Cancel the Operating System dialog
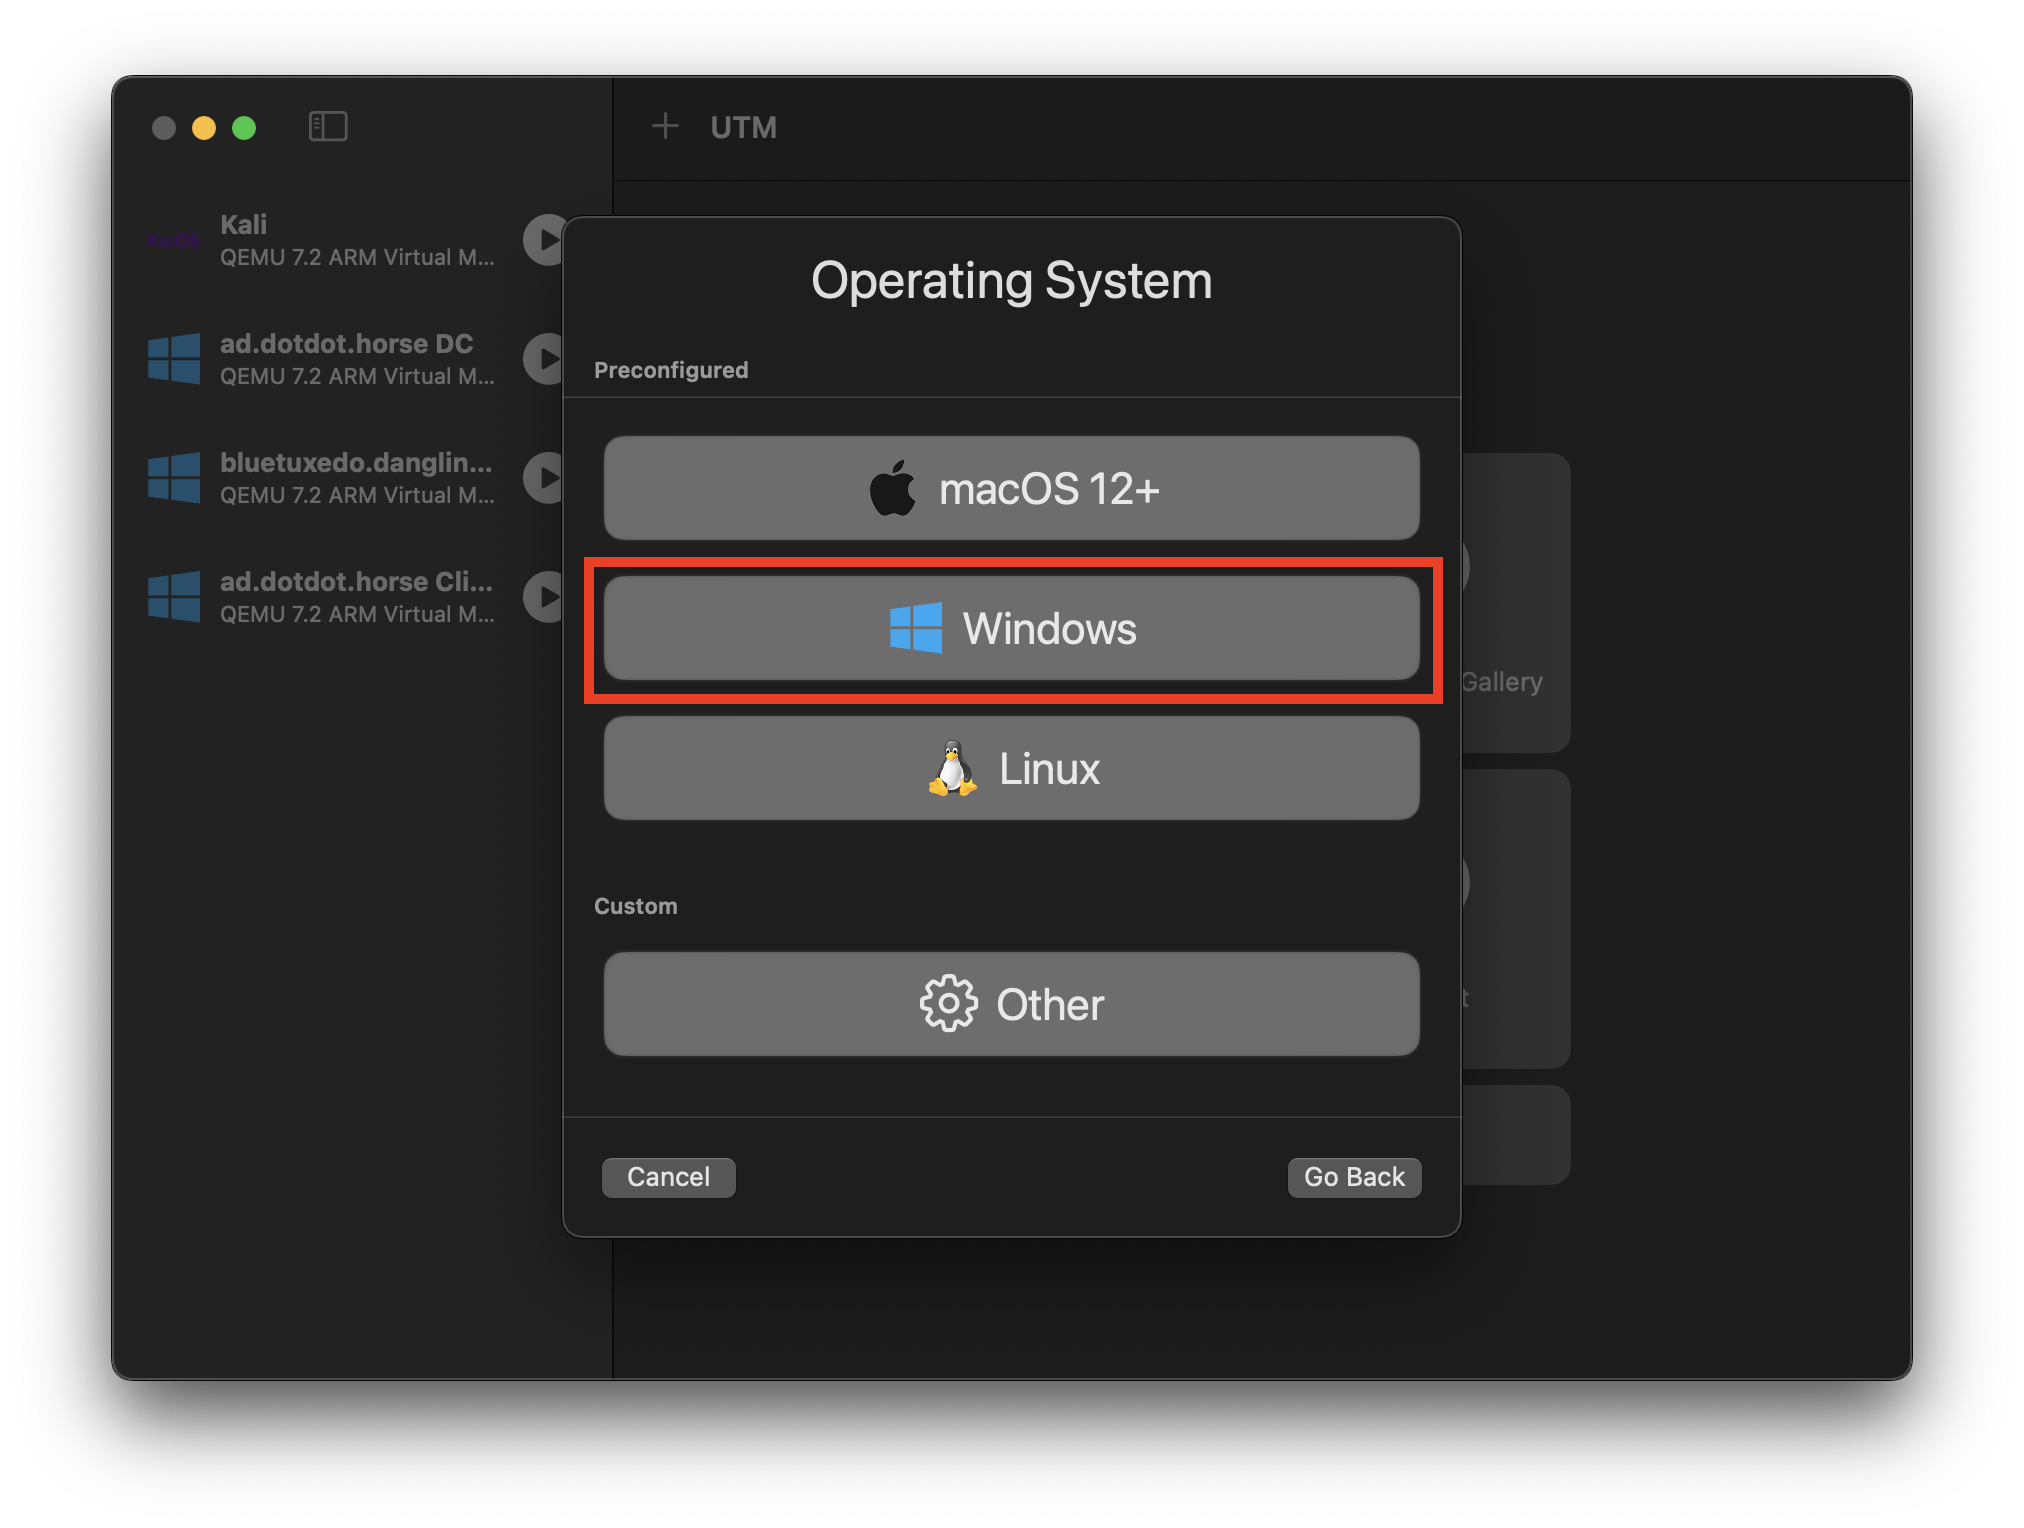The image size is (2024, 1528). [668, 1177]
